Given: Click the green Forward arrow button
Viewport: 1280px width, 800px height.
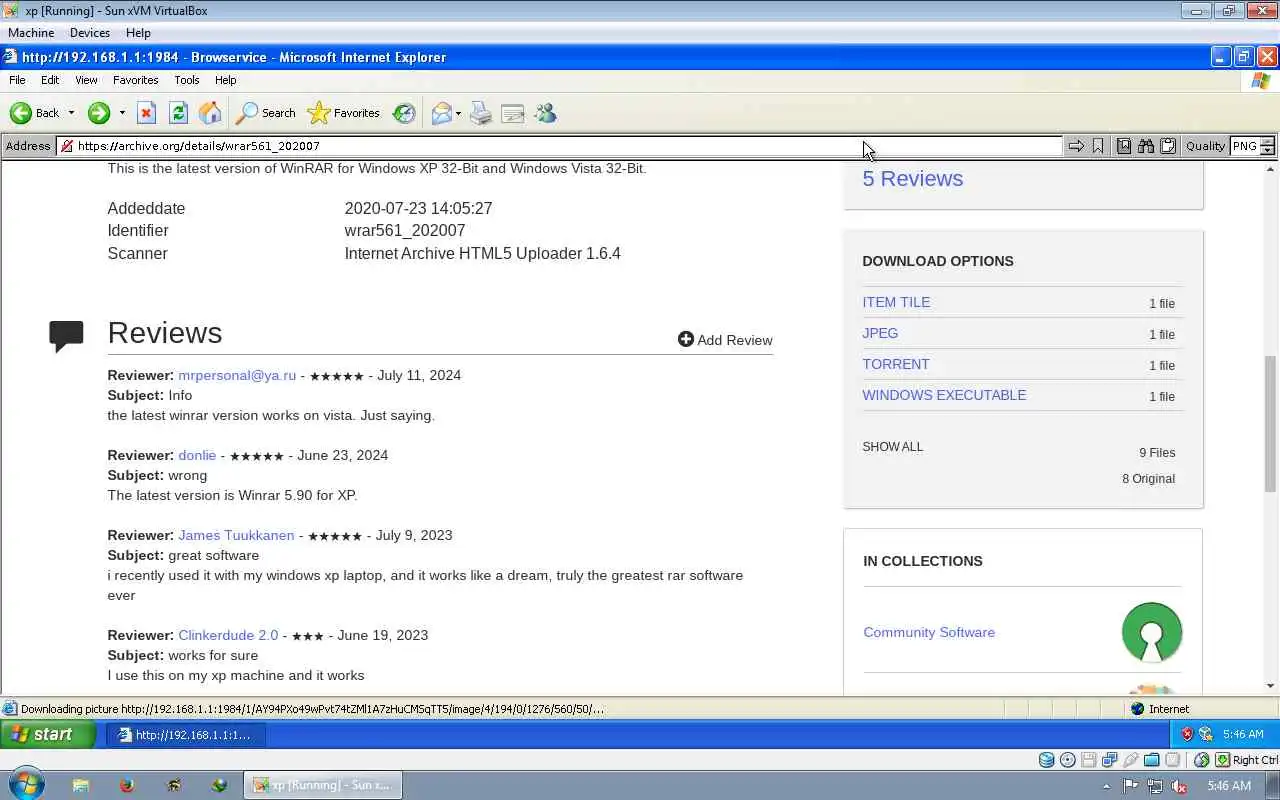Looking at the screenshot, I should (x=98, y=113).
